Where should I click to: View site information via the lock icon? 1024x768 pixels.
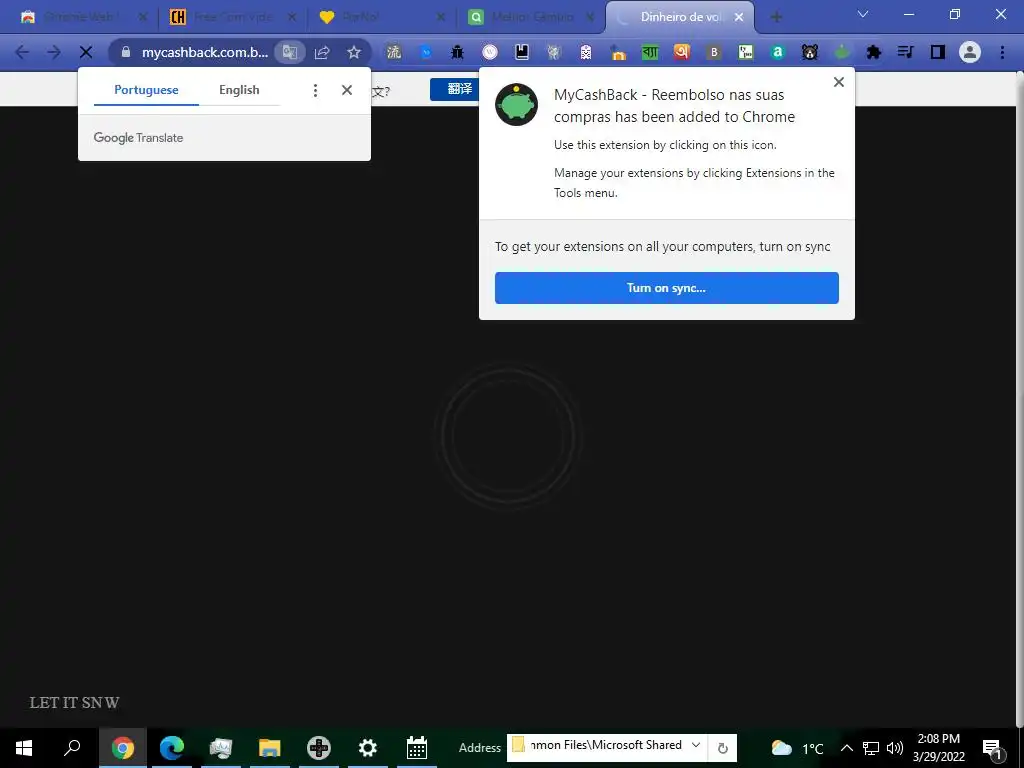(x=126, y=52)
